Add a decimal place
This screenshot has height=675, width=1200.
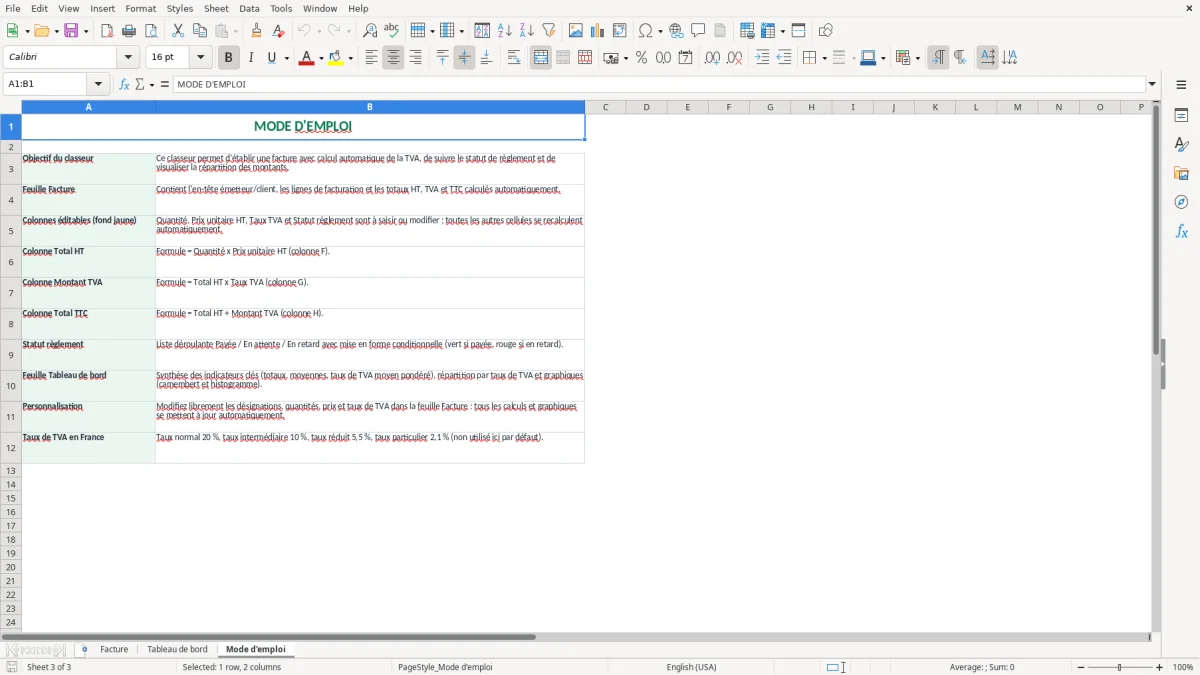712,58
